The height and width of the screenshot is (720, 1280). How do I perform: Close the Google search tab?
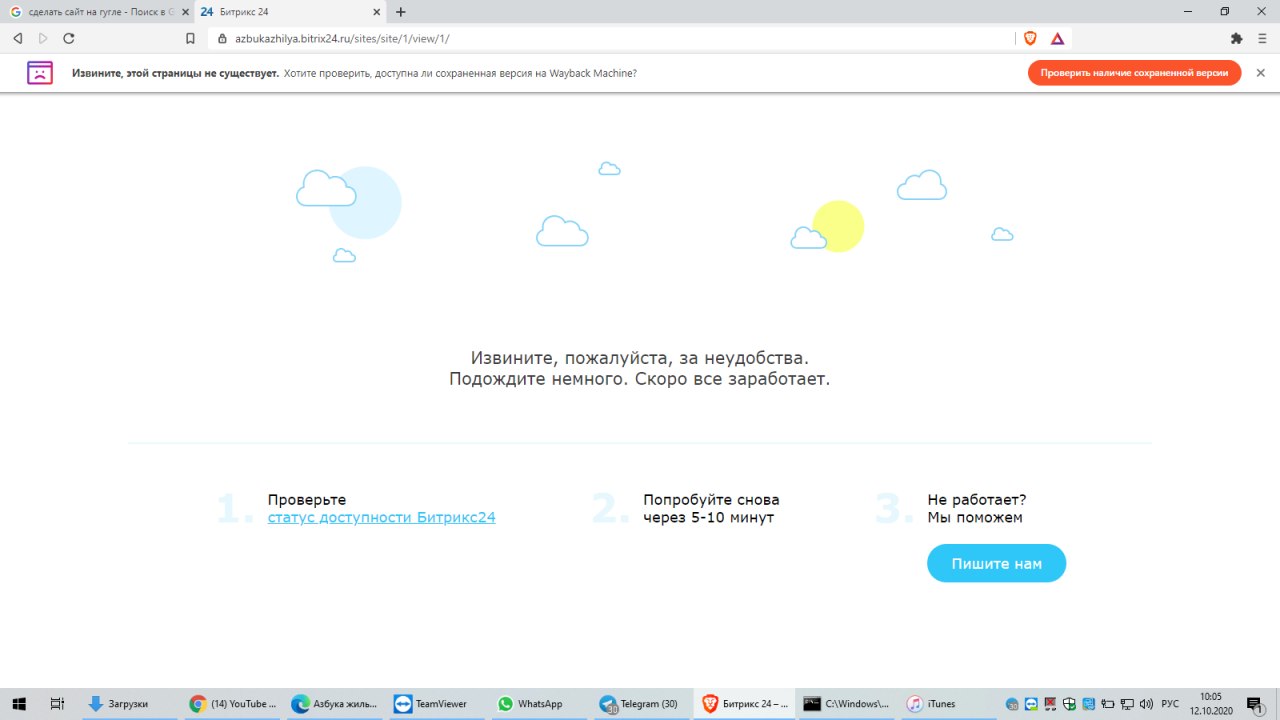185,12
